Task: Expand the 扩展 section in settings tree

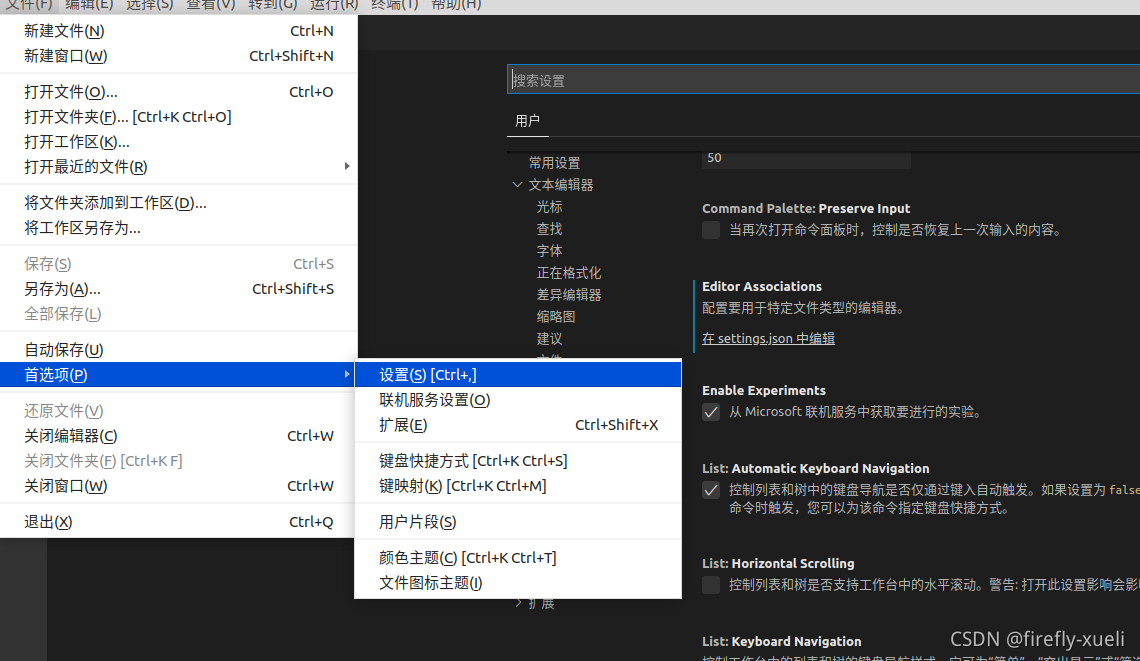Action: (519, 602)
